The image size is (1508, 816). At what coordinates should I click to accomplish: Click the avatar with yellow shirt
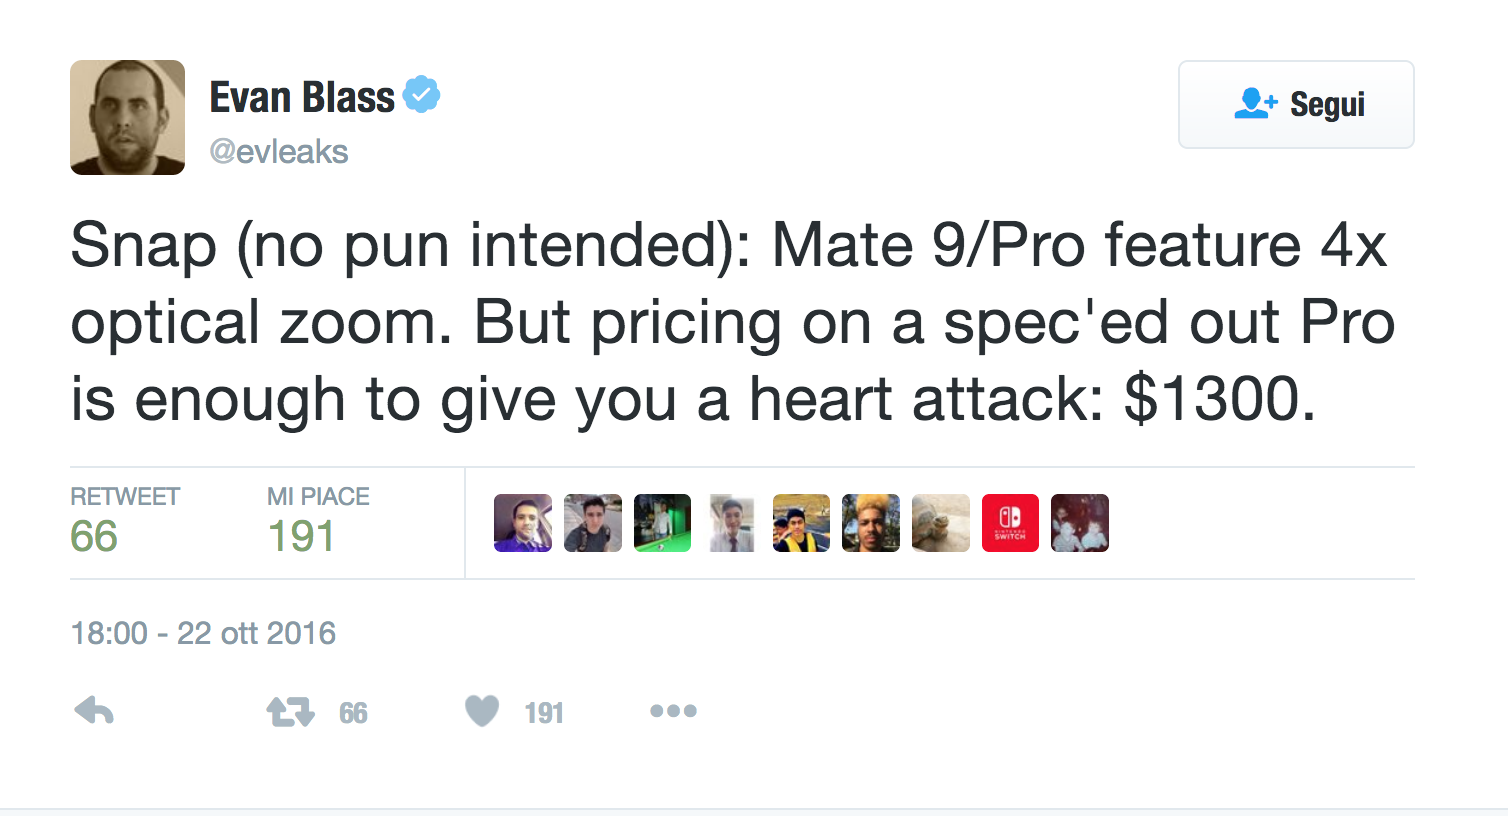coord(801,523)
